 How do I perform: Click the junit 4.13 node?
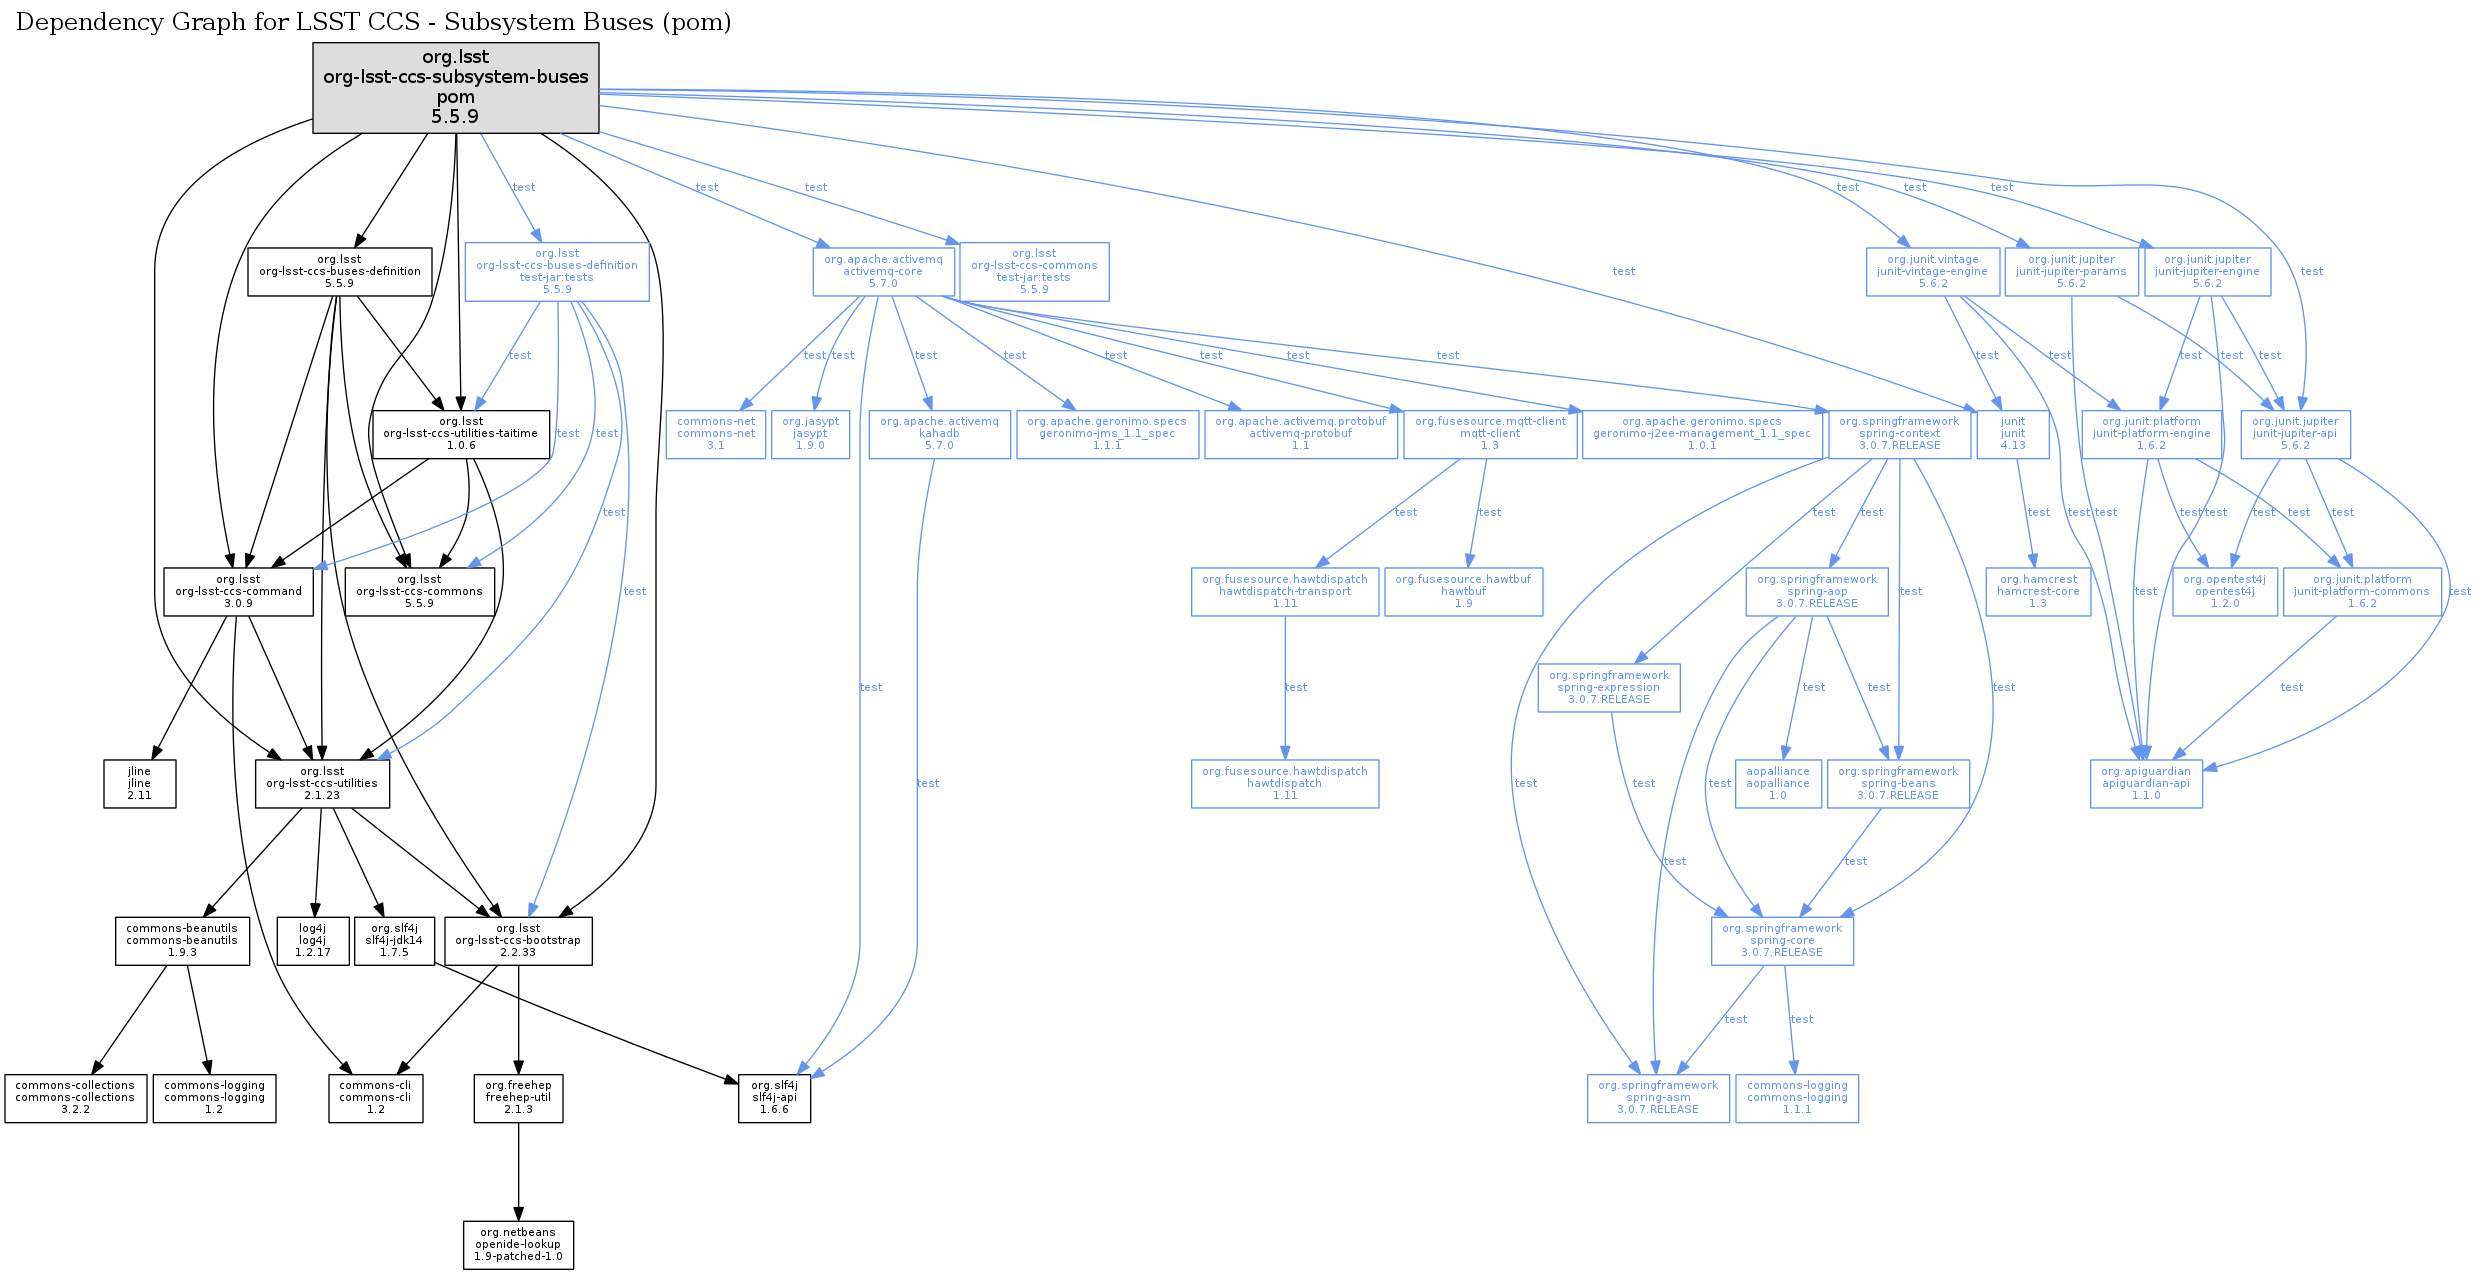pos(2012,434)
